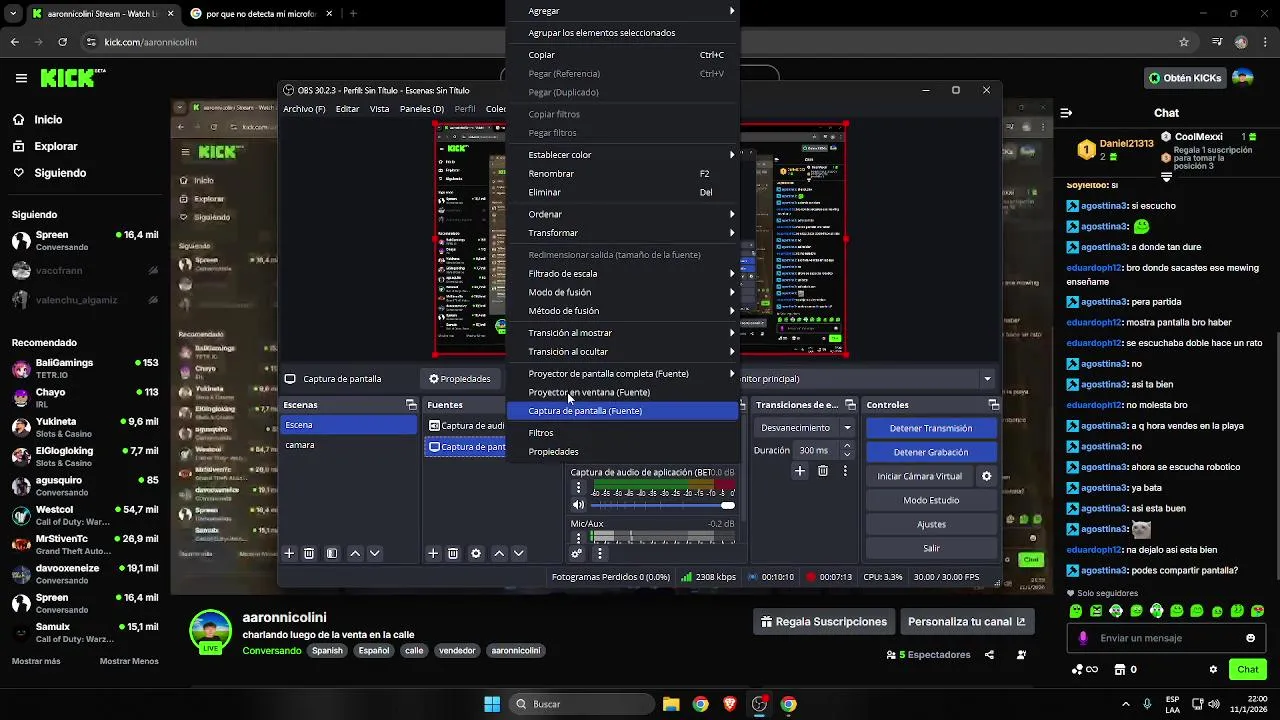
Task: Delete scene using Escenas trash icon
Action: tap(309, 553)
